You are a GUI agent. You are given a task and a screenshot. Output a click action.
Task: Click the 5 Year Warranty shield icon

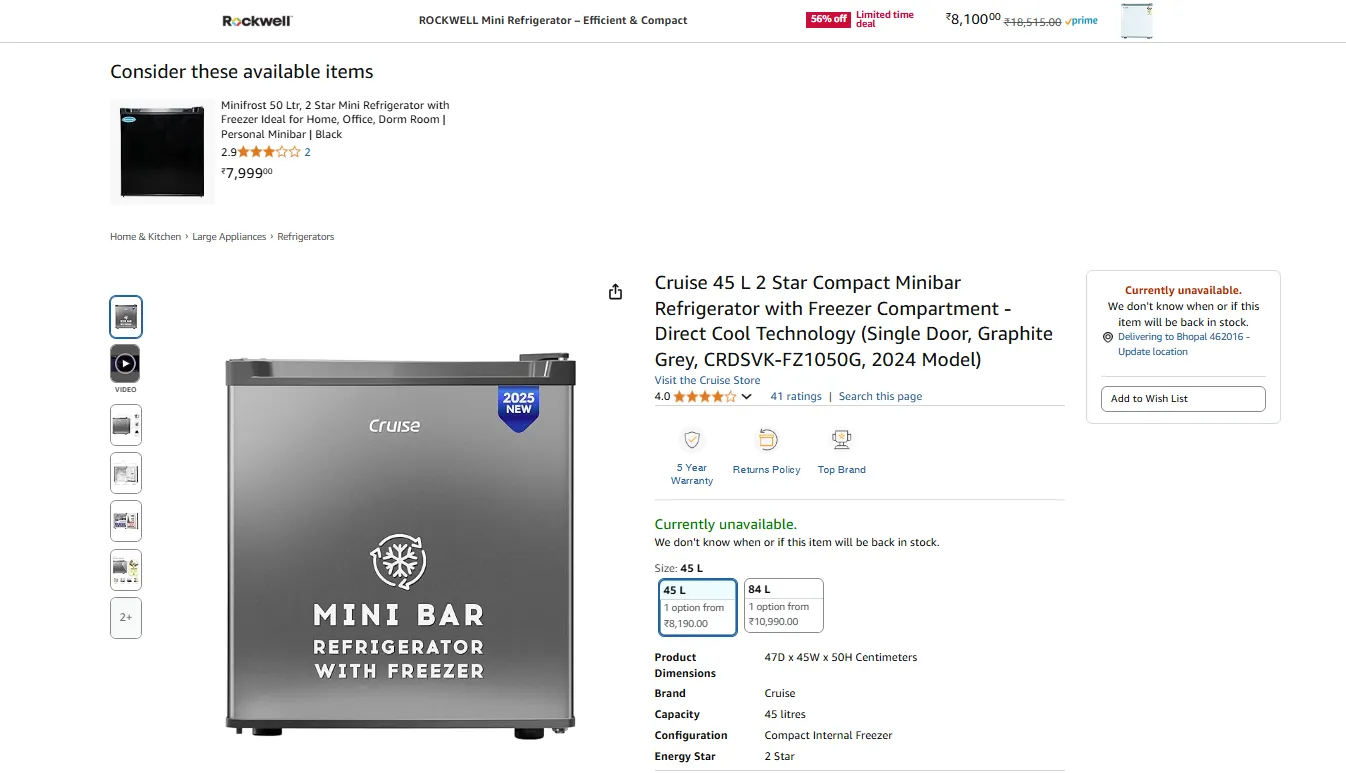pos(692,439)
